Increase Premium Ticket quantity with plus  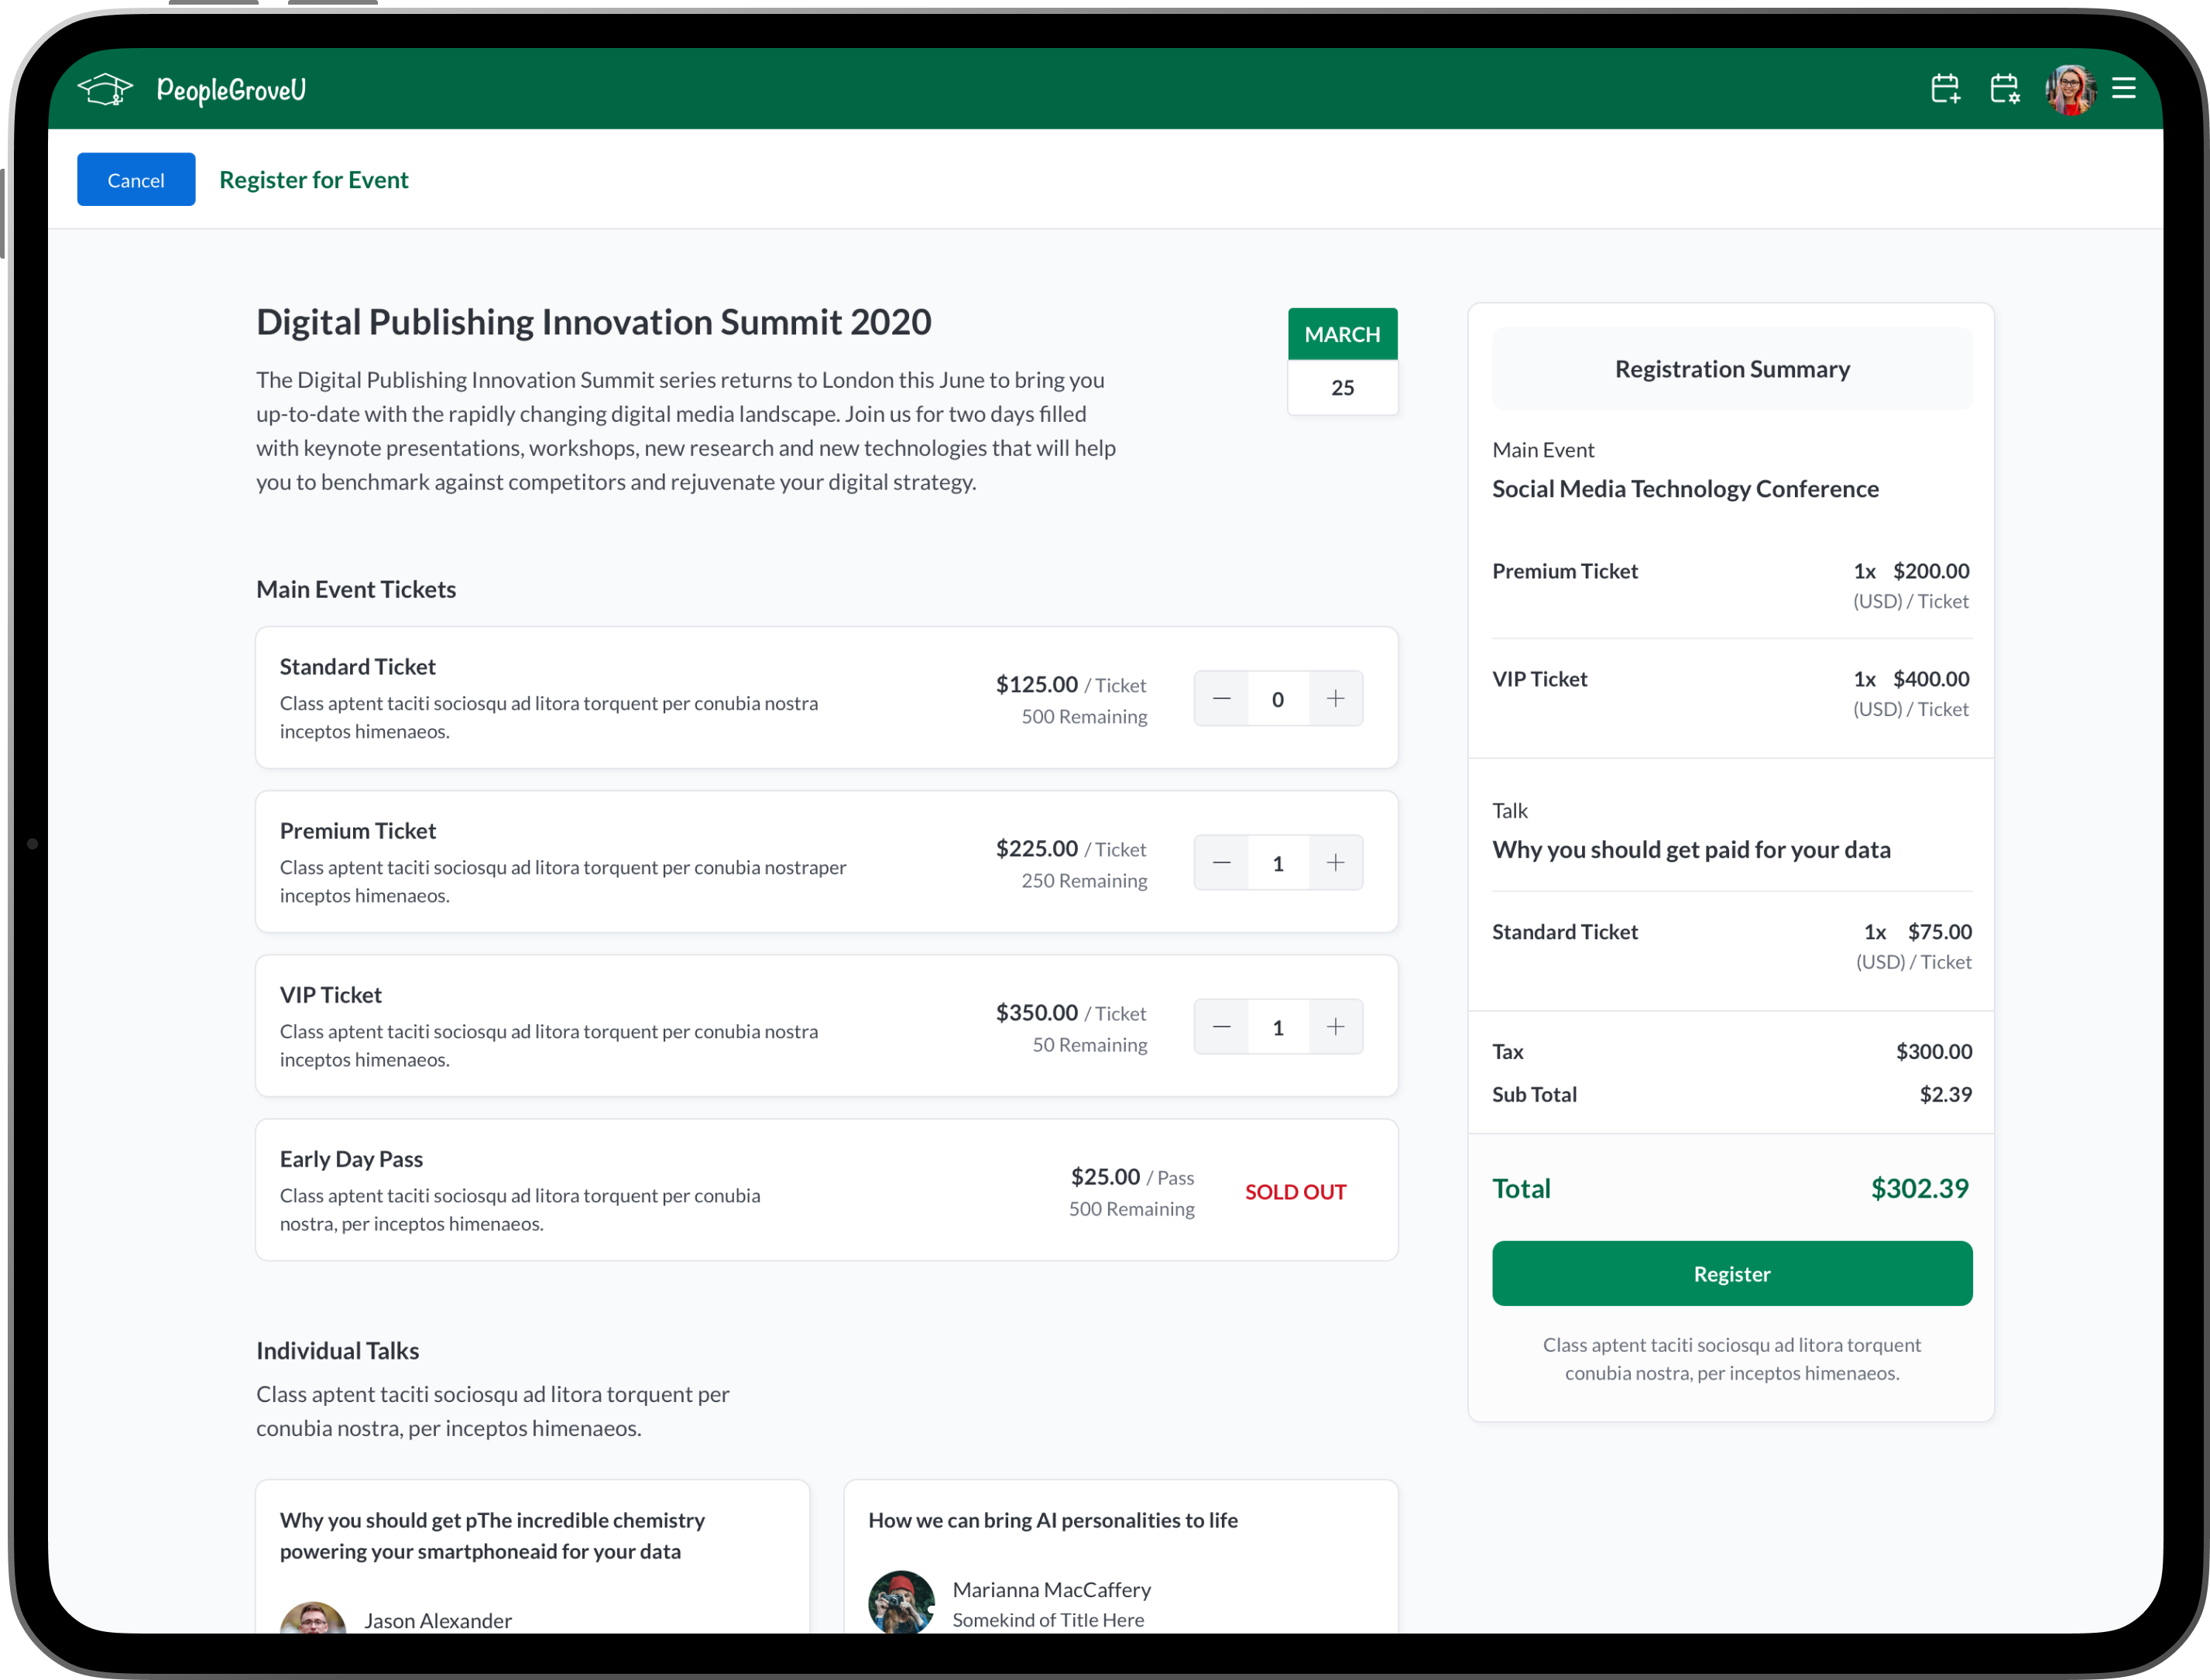coord(1335,863)
